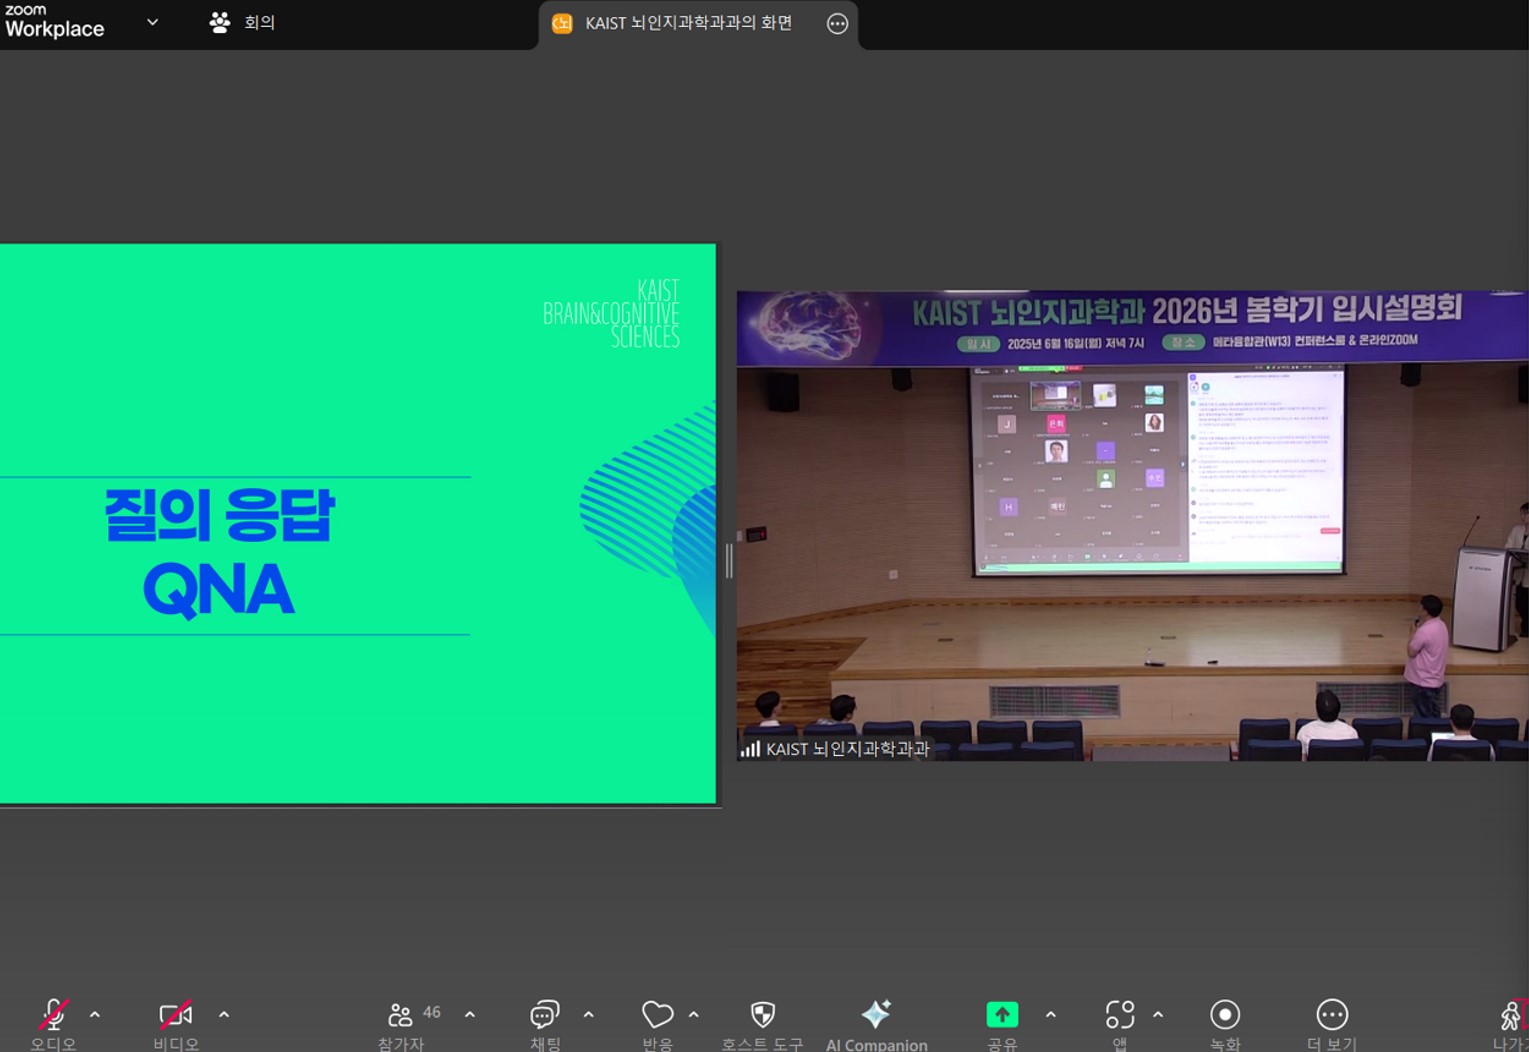Open shared screen options ellipsis at top

click(x=838, y=24)
